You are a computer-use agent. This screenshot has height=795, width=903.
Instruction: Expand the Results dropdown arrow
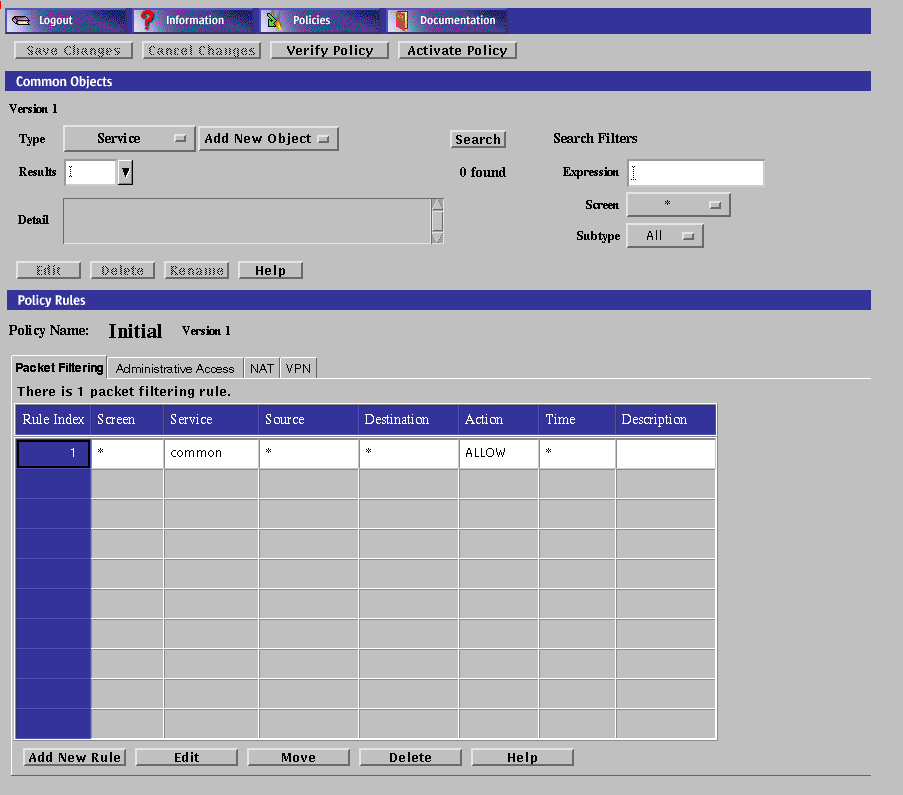[x=125, y=172]
